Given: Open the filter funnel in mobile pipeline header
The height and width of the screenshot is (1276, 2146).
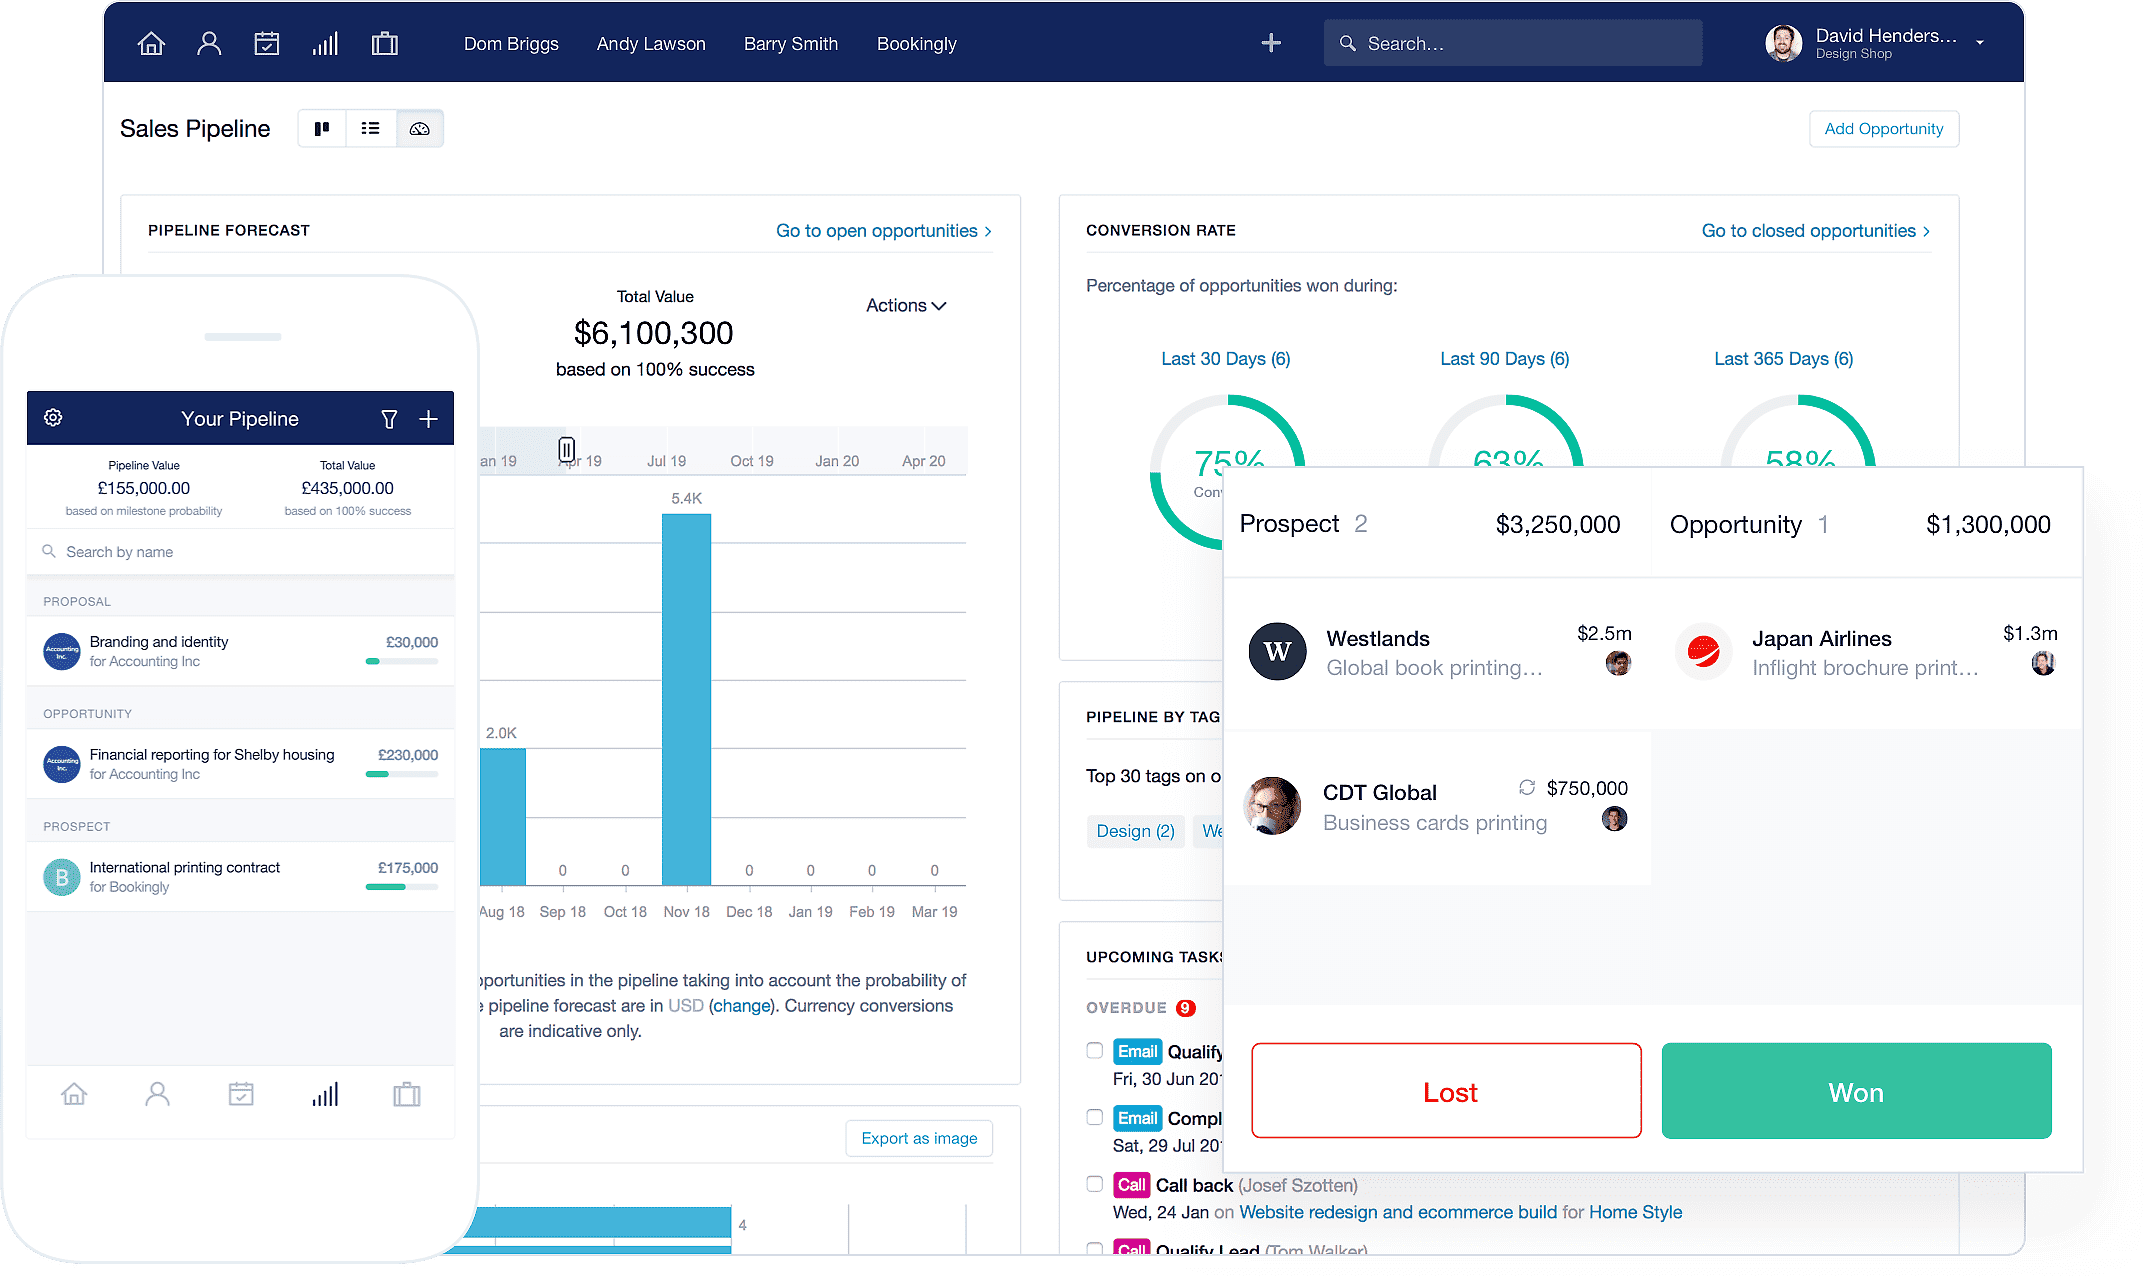Looking at the screenshot, I should (389, 419).
